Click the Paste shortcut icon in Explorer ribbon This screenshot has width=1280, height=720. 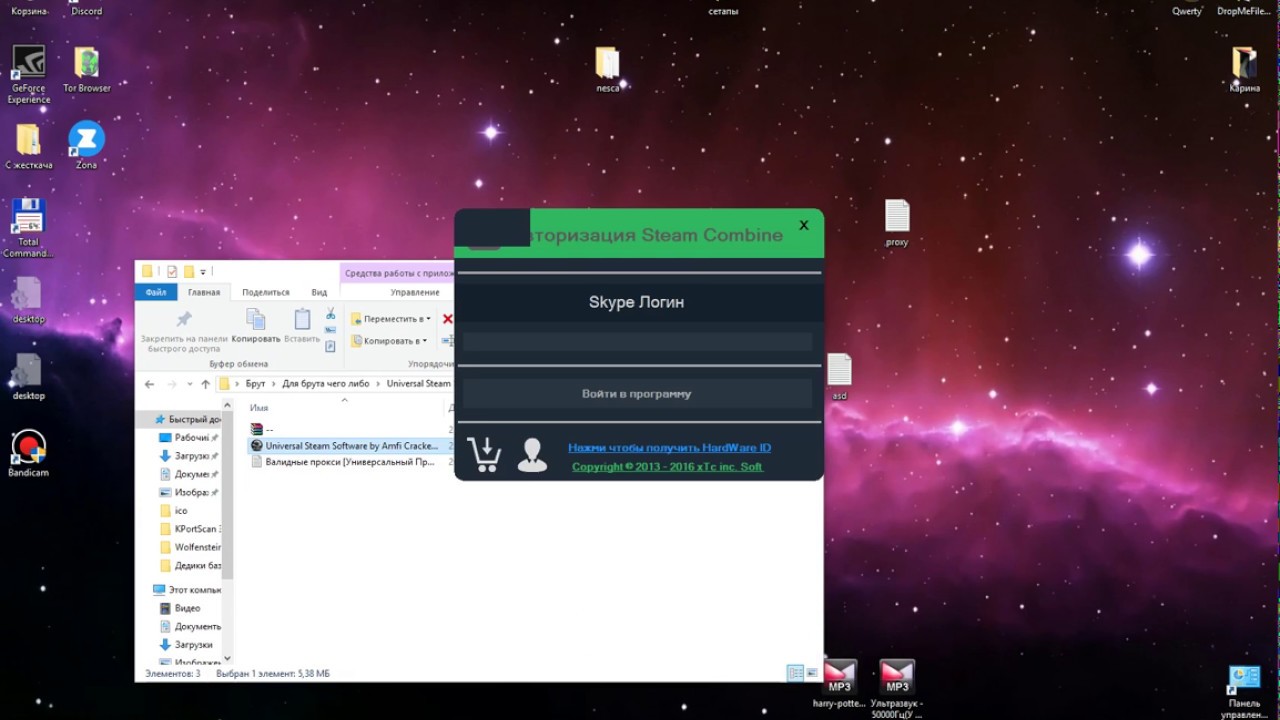(x=330, y=346)
